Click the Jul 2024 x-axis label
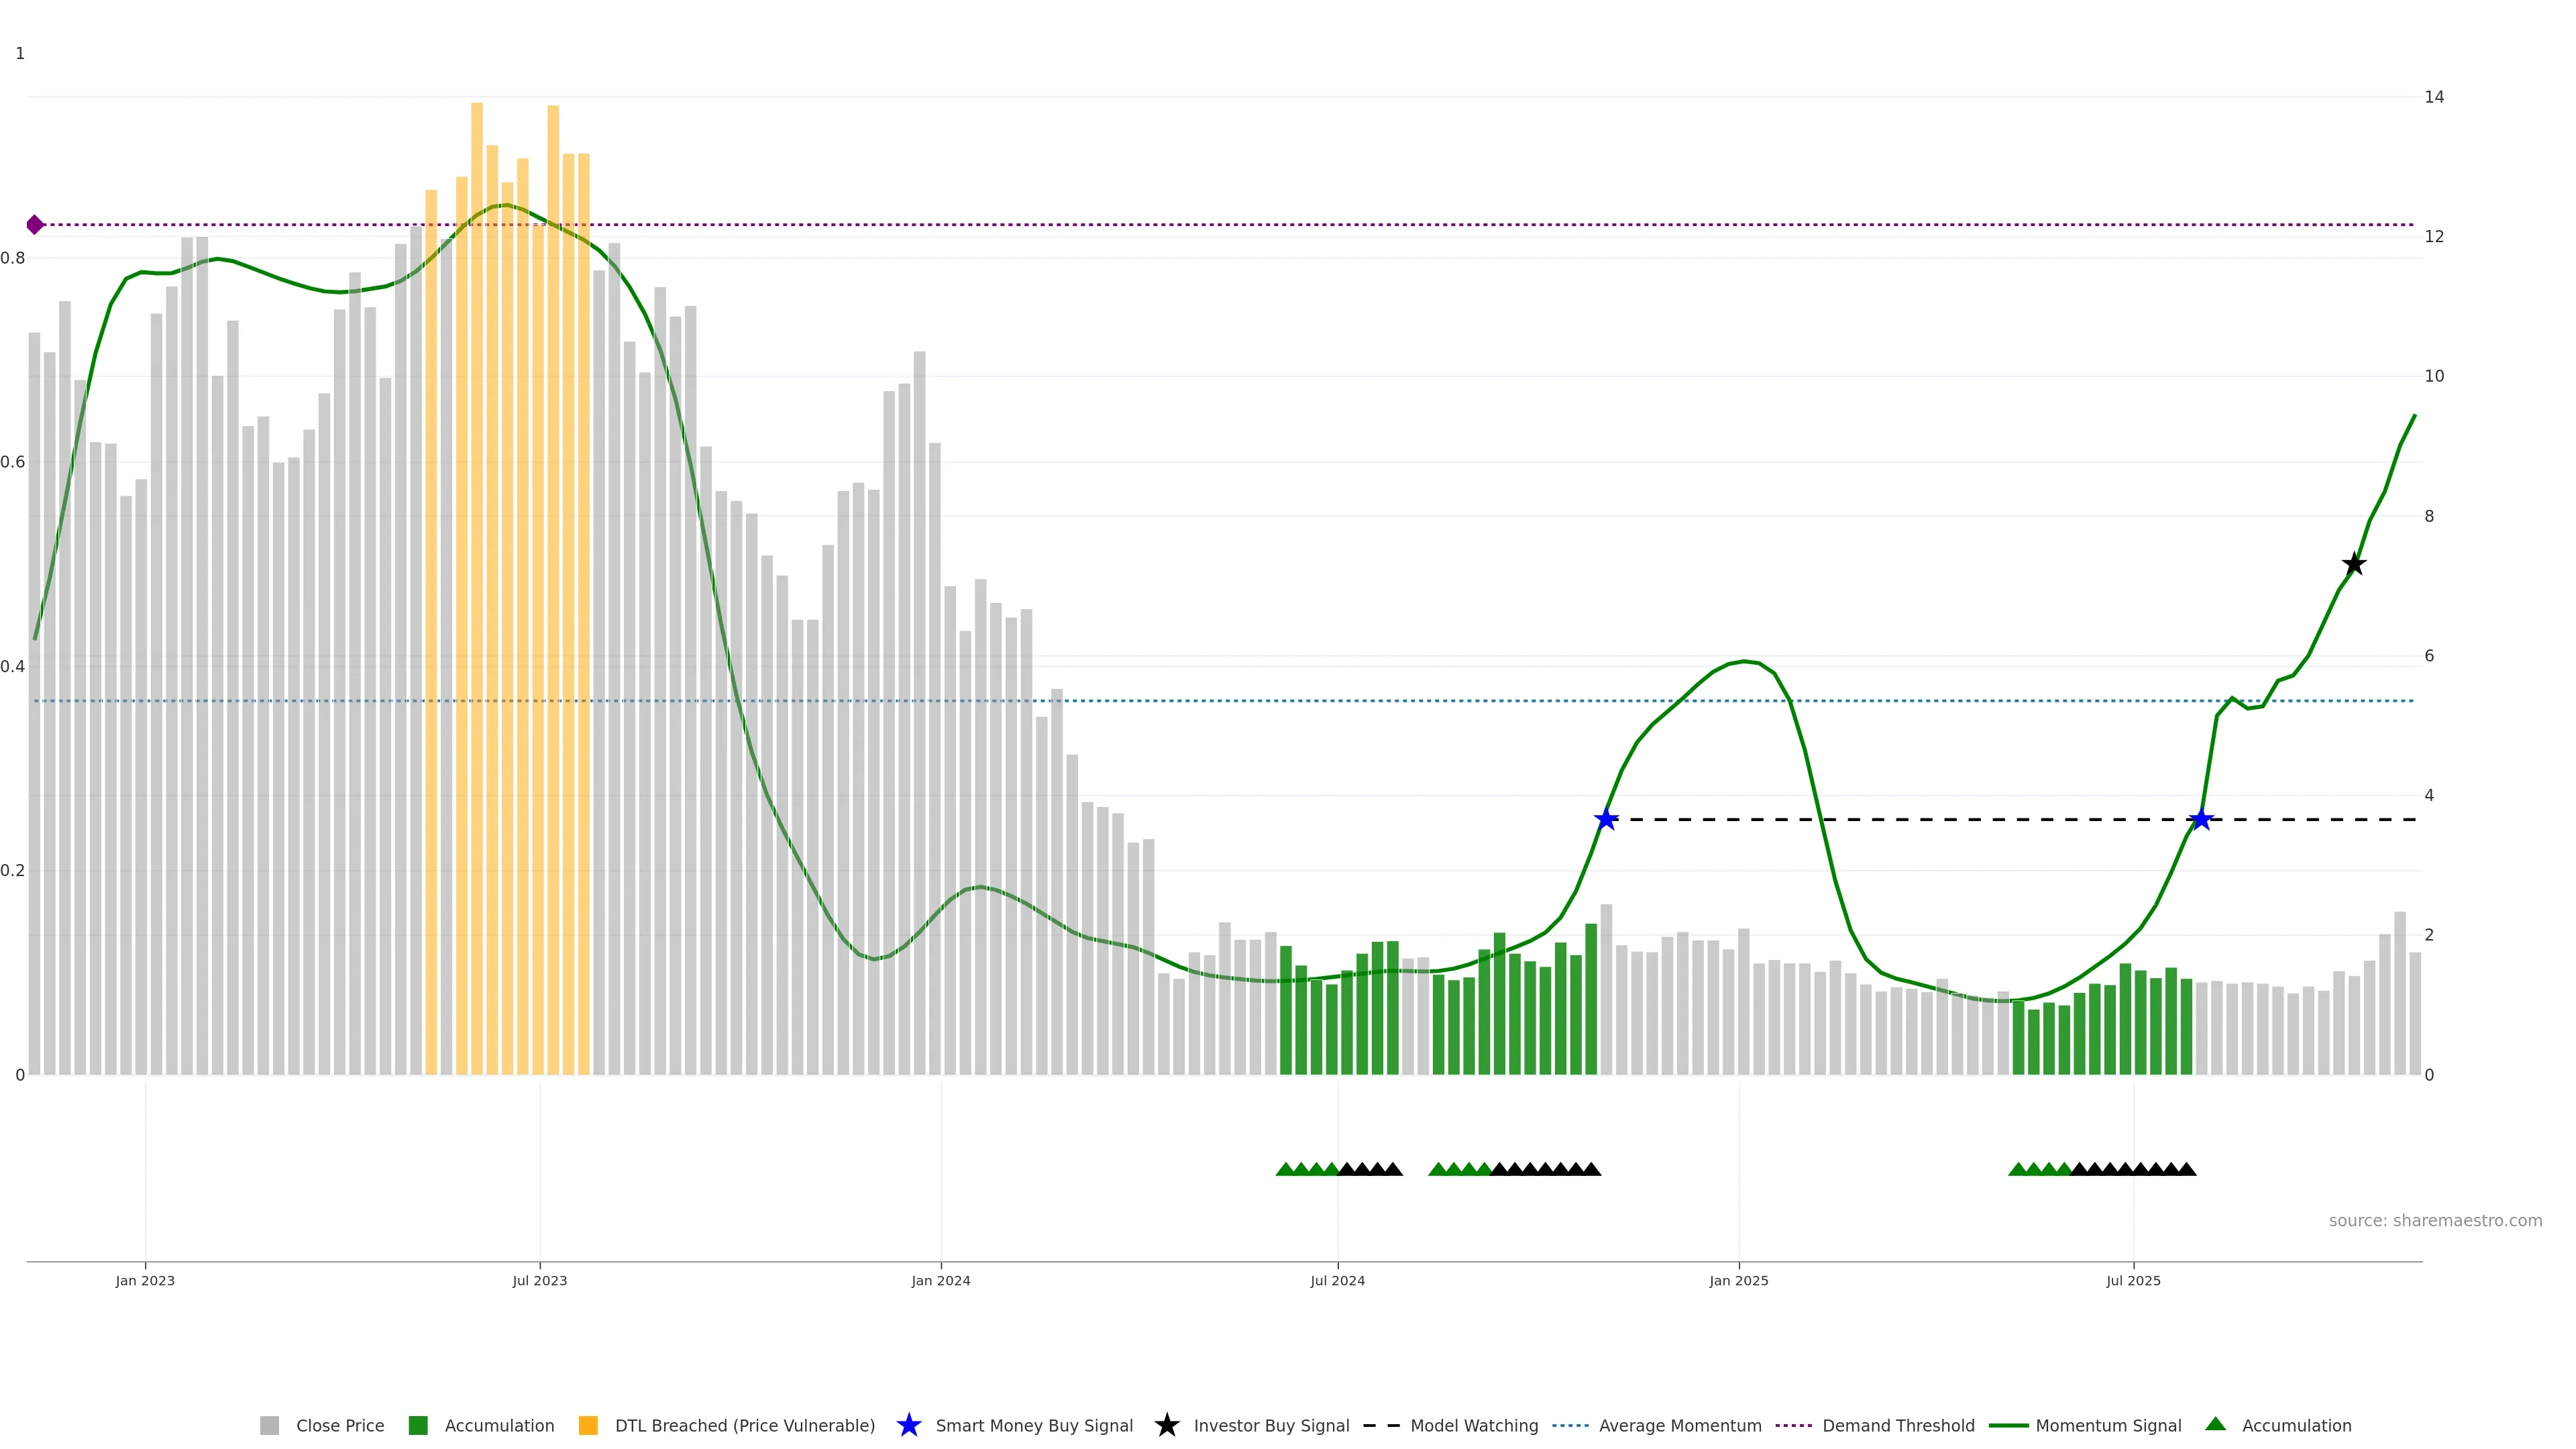The image size is (2576, 1449). [1337, 1280]
